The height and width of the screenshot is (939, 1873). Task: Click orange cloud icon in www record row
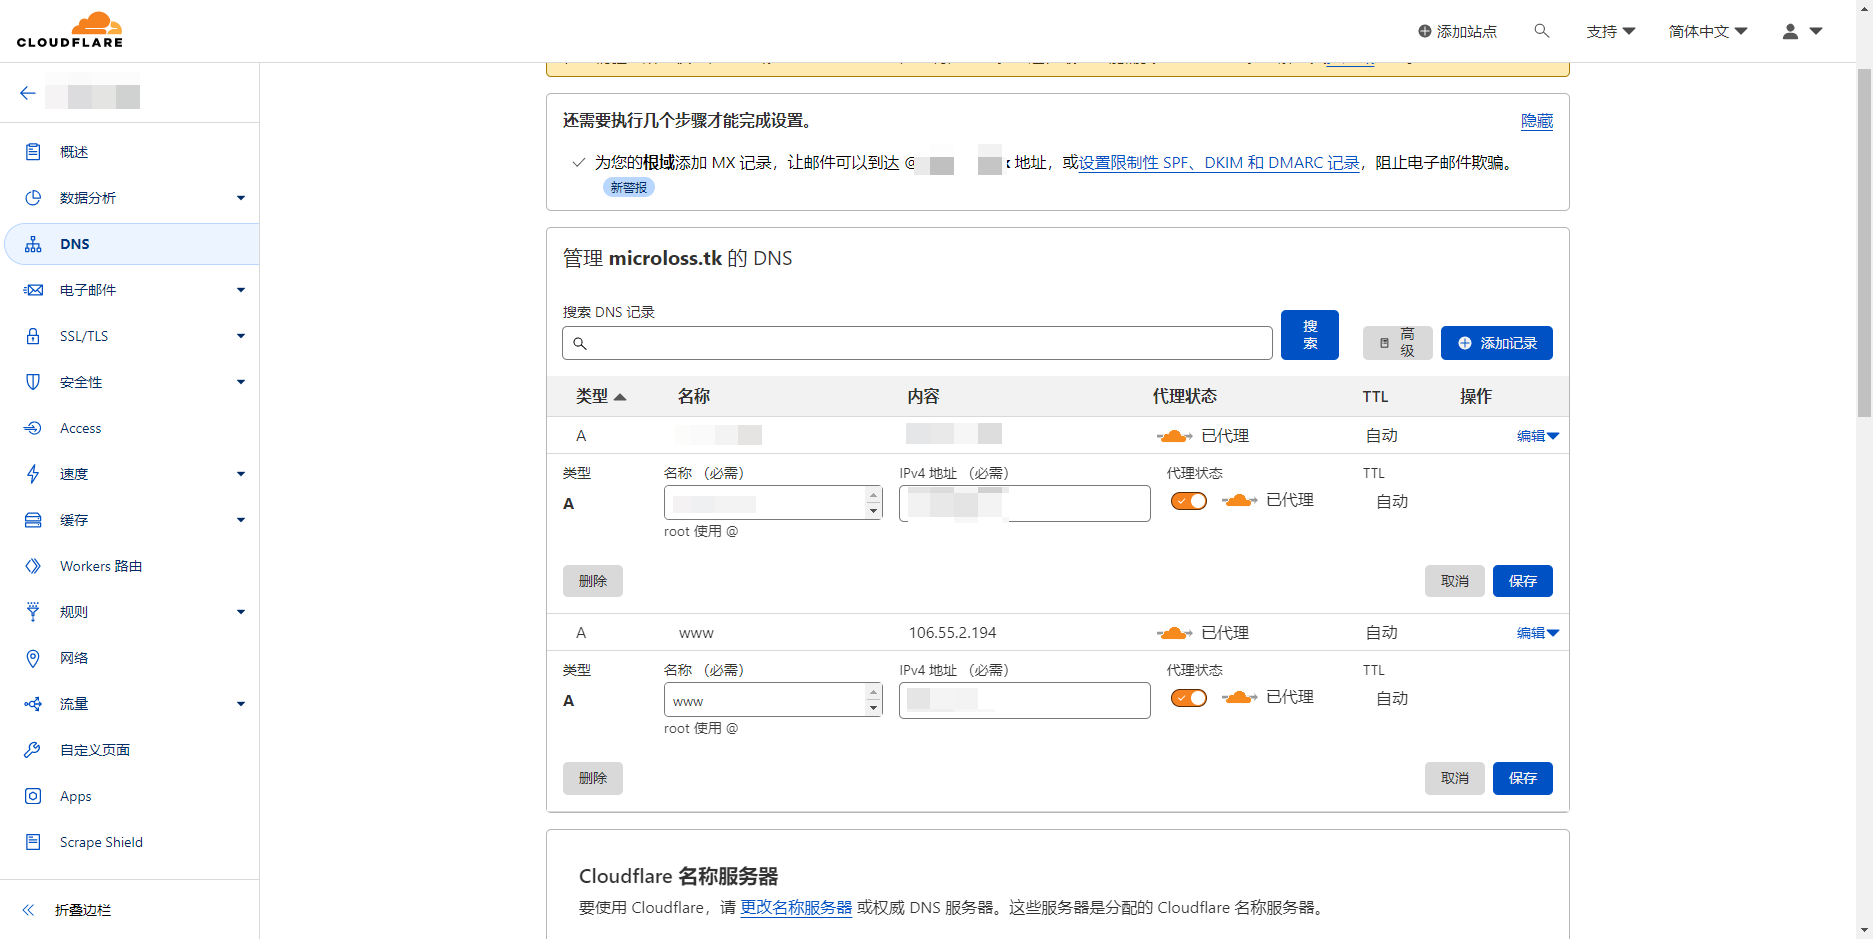pos(1174,633)
